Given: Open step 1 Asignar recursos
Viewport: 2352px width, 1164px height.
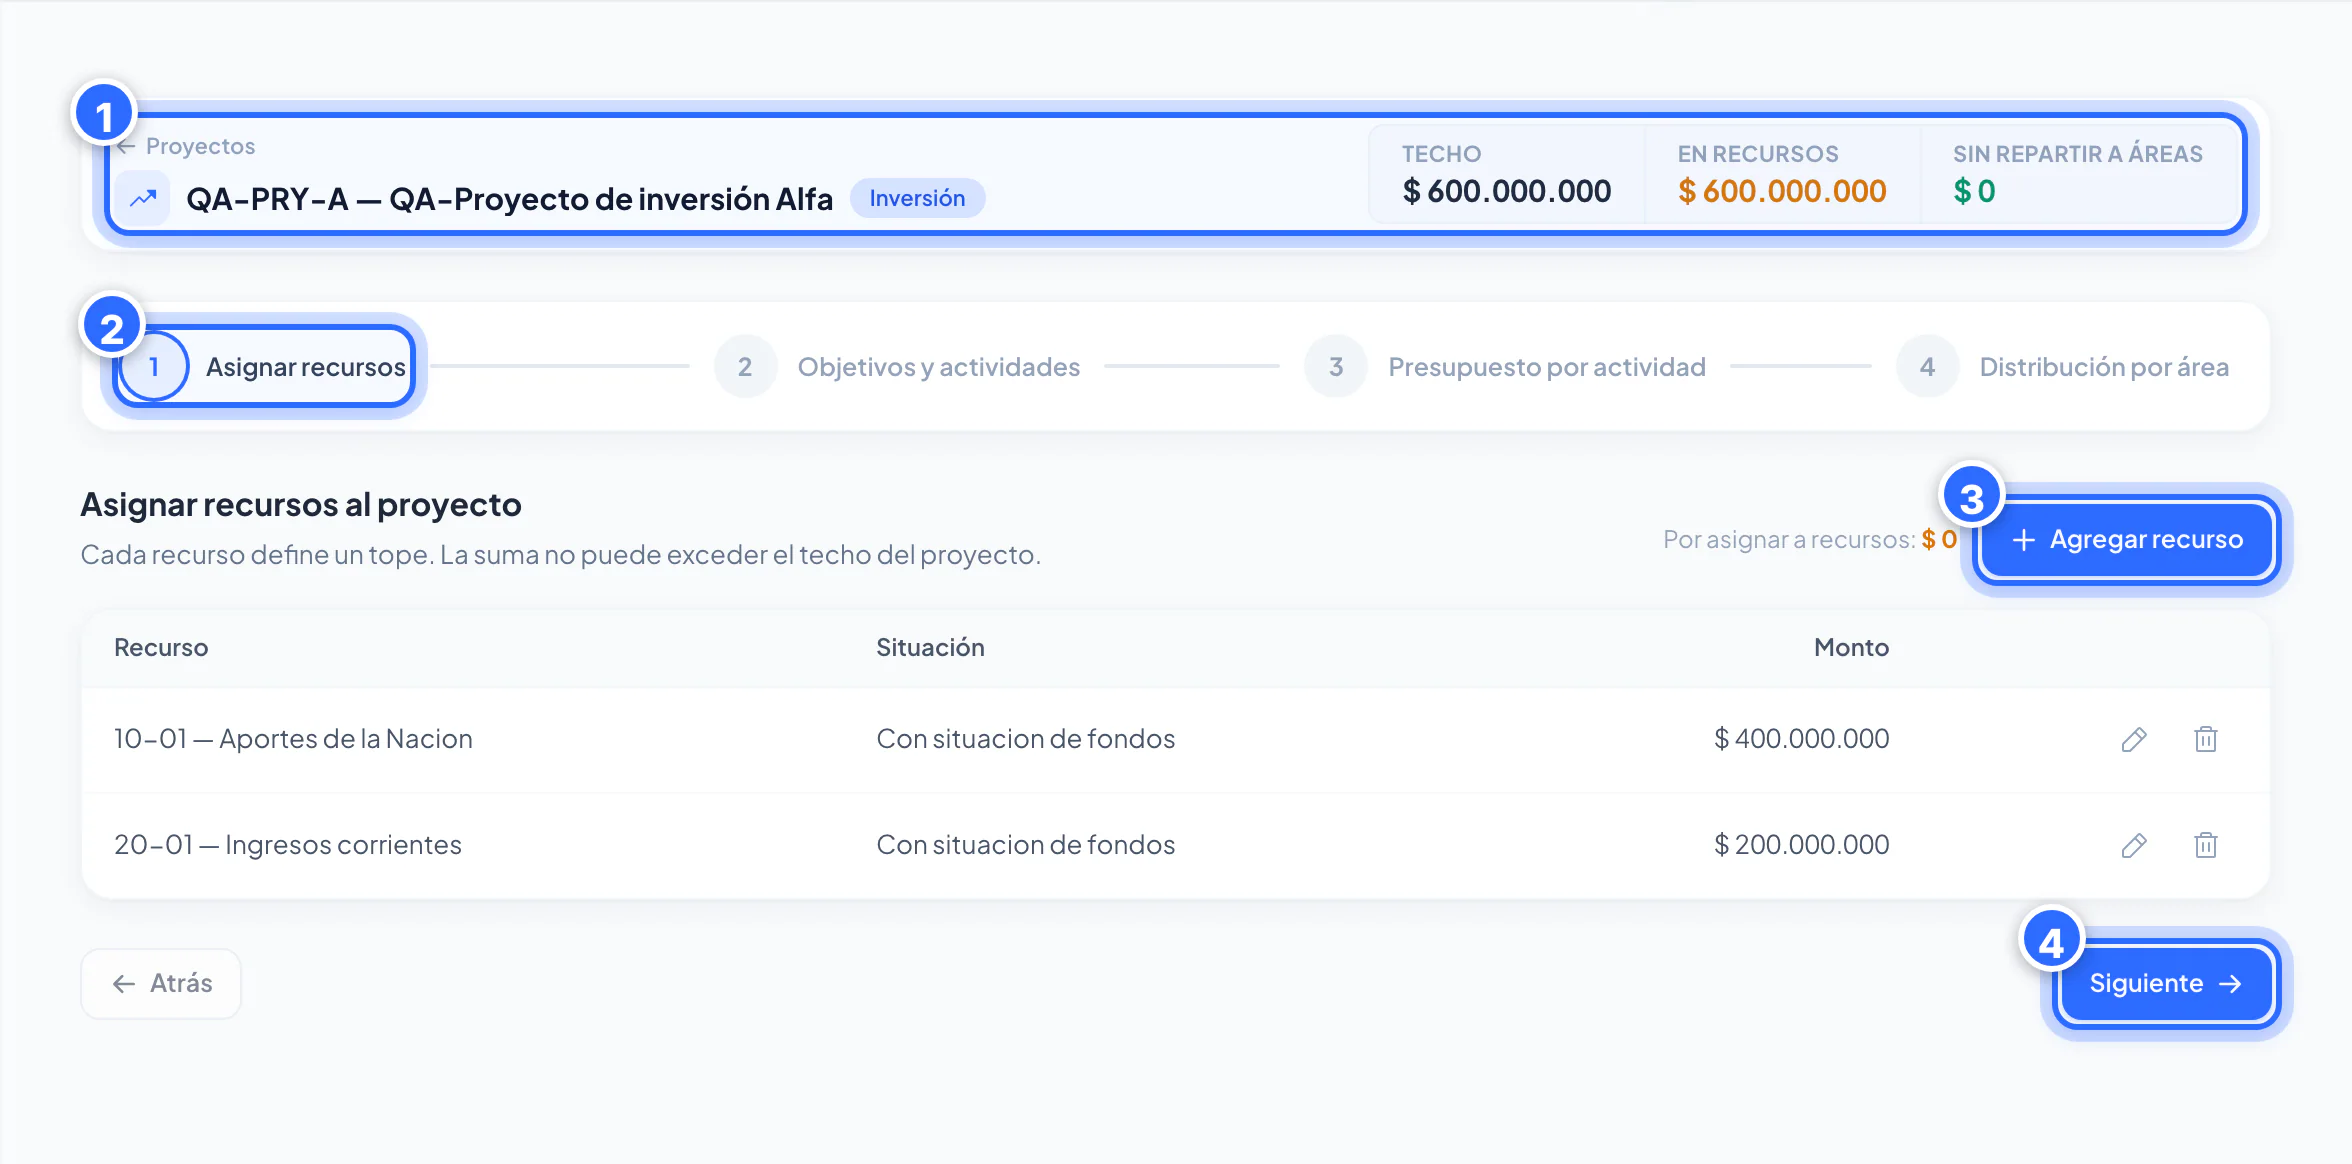Looking at the screenshot, I should tap(264, 367).
